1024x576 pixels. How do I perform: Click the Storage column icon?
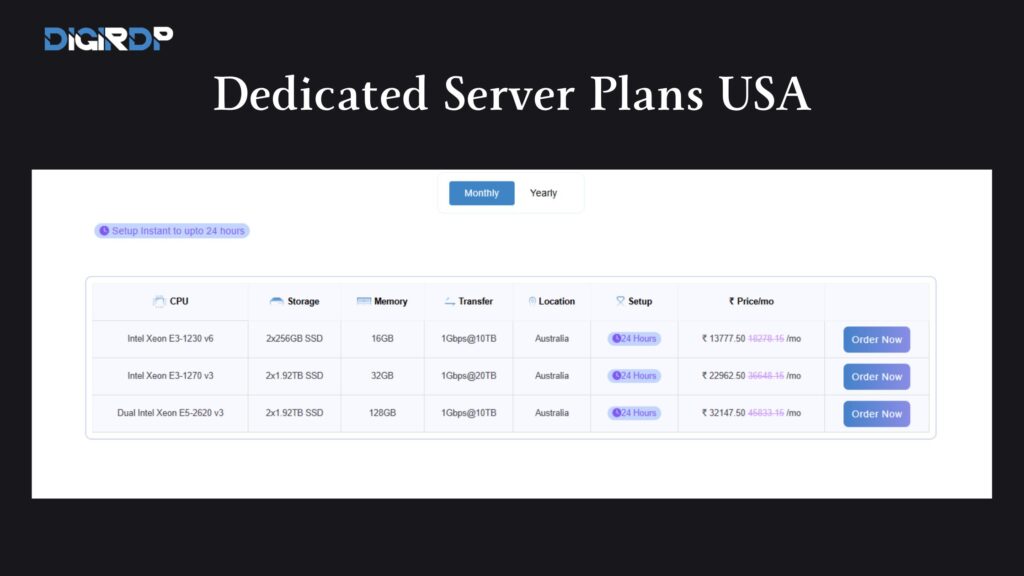tap(277, 301)
